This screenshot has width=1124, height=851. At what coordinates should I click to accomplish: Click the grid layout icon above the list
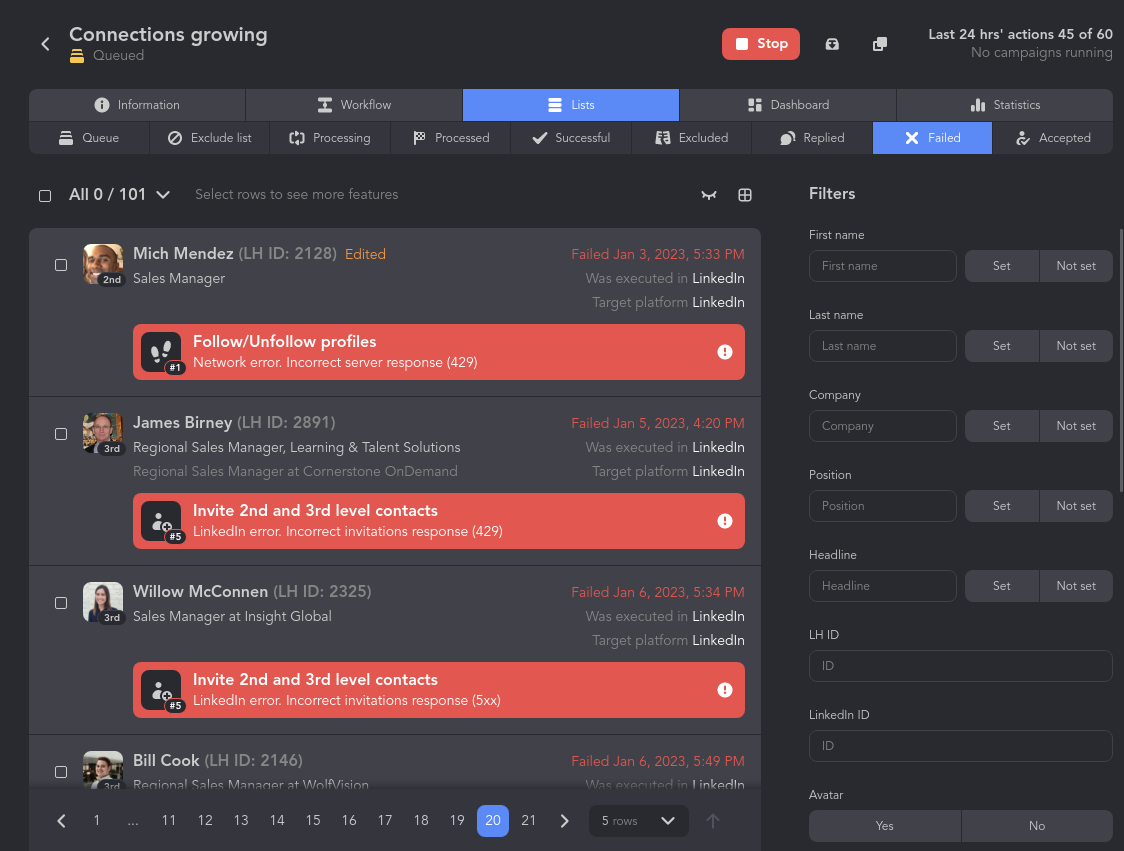click(x=745, y=195)
